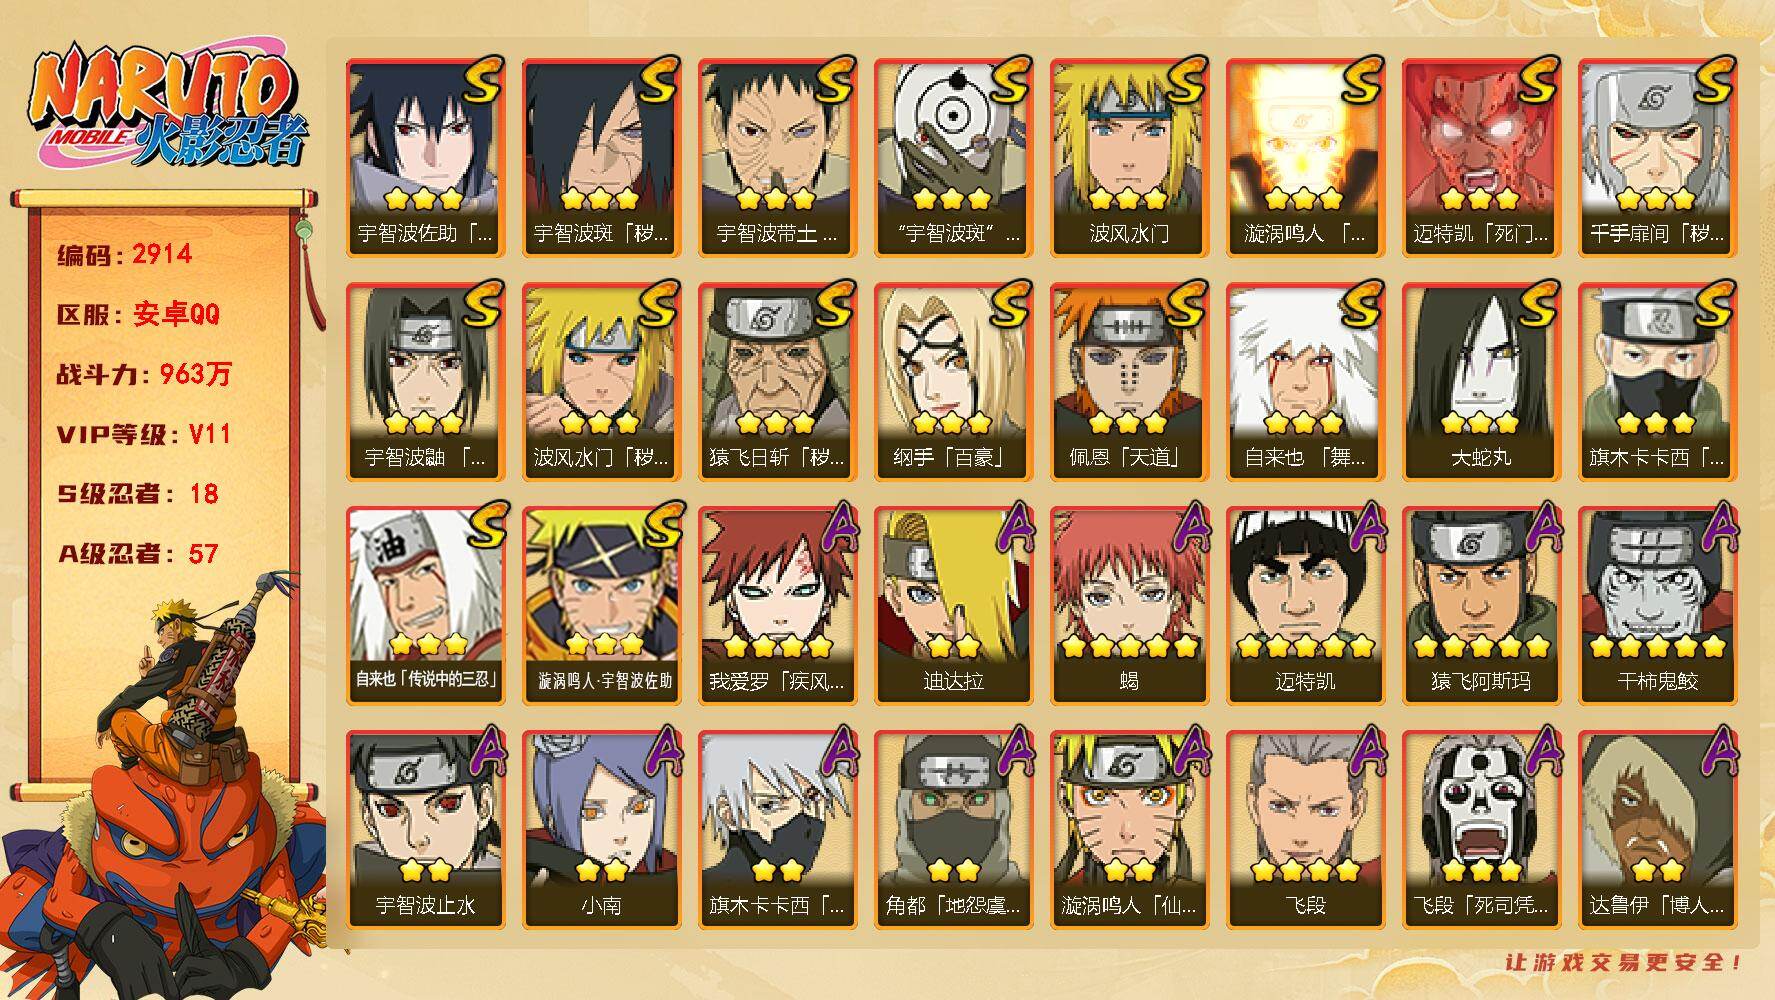Select the 蝎 ninja card
1775x1000 pixels.
pyautogui.click(x=1129, y=606)
